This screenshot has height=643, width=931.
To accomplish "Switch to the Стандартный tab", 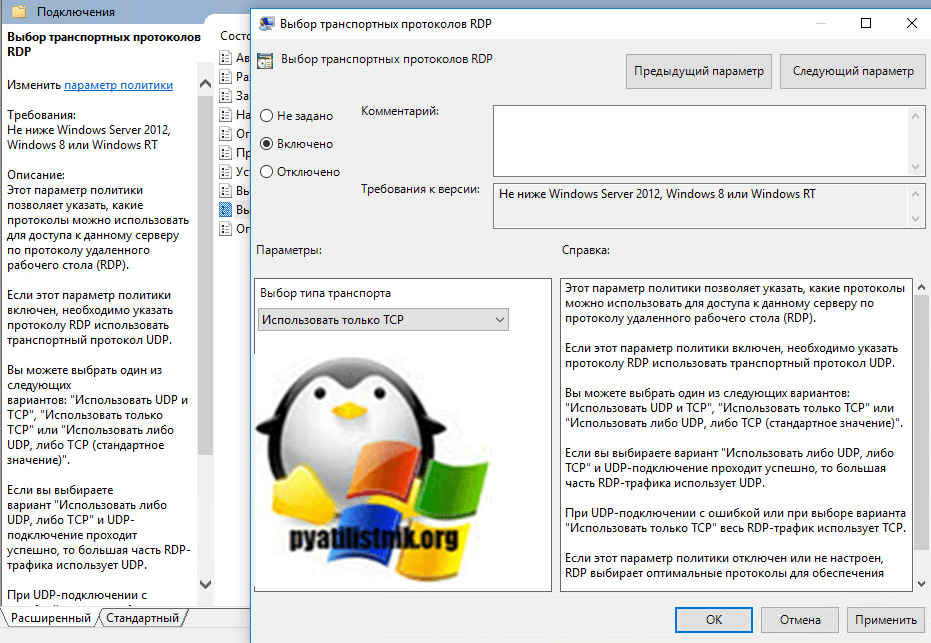I will point(142,618).
